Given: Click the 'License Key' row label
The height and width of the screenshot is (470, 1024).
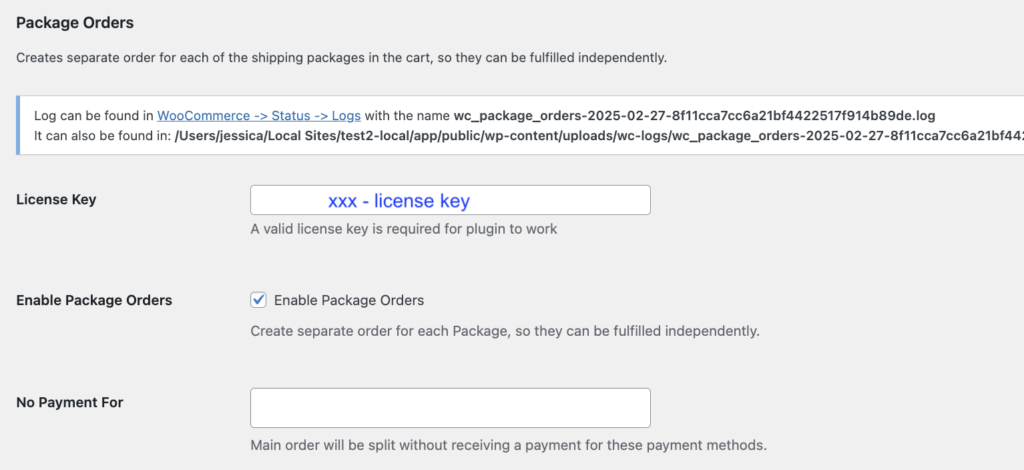Looking at the screenshot, I should 56,199.
